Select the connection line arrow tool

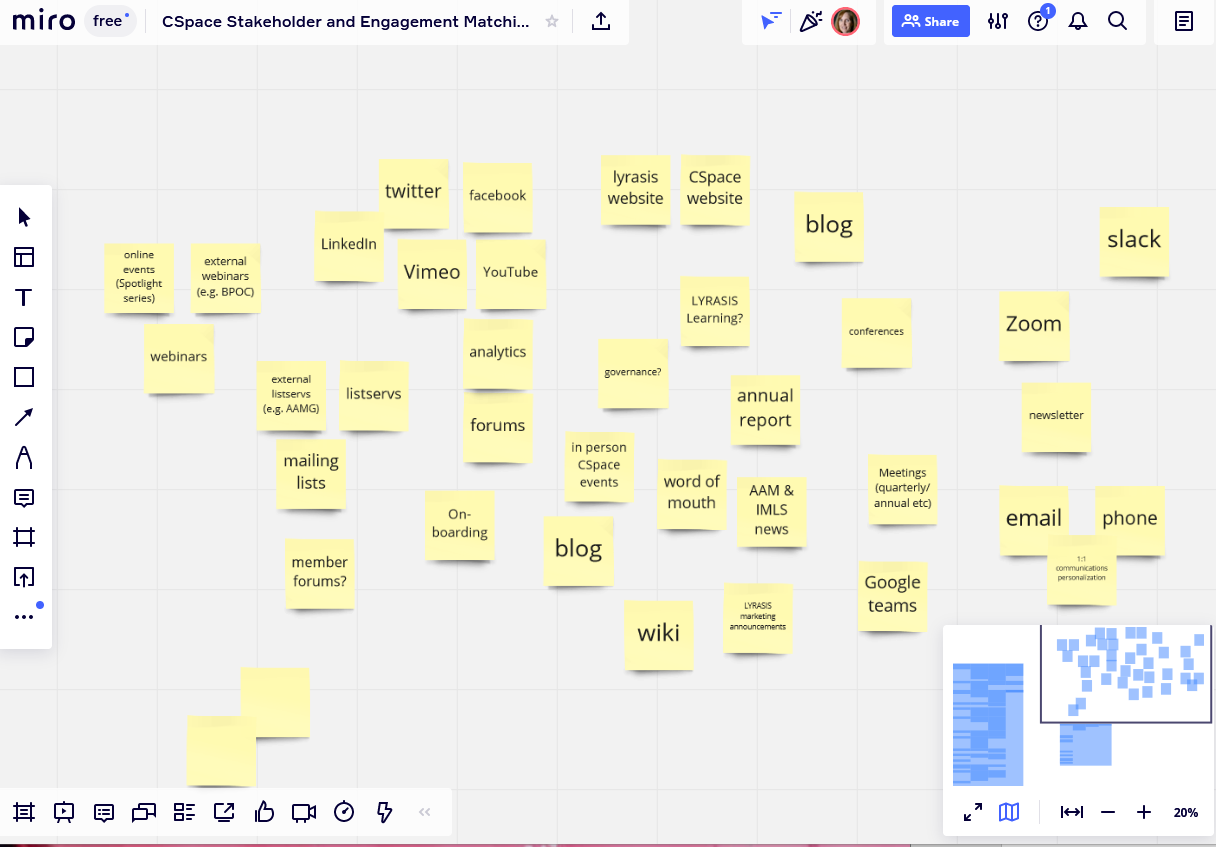click(x=24, y=417)
